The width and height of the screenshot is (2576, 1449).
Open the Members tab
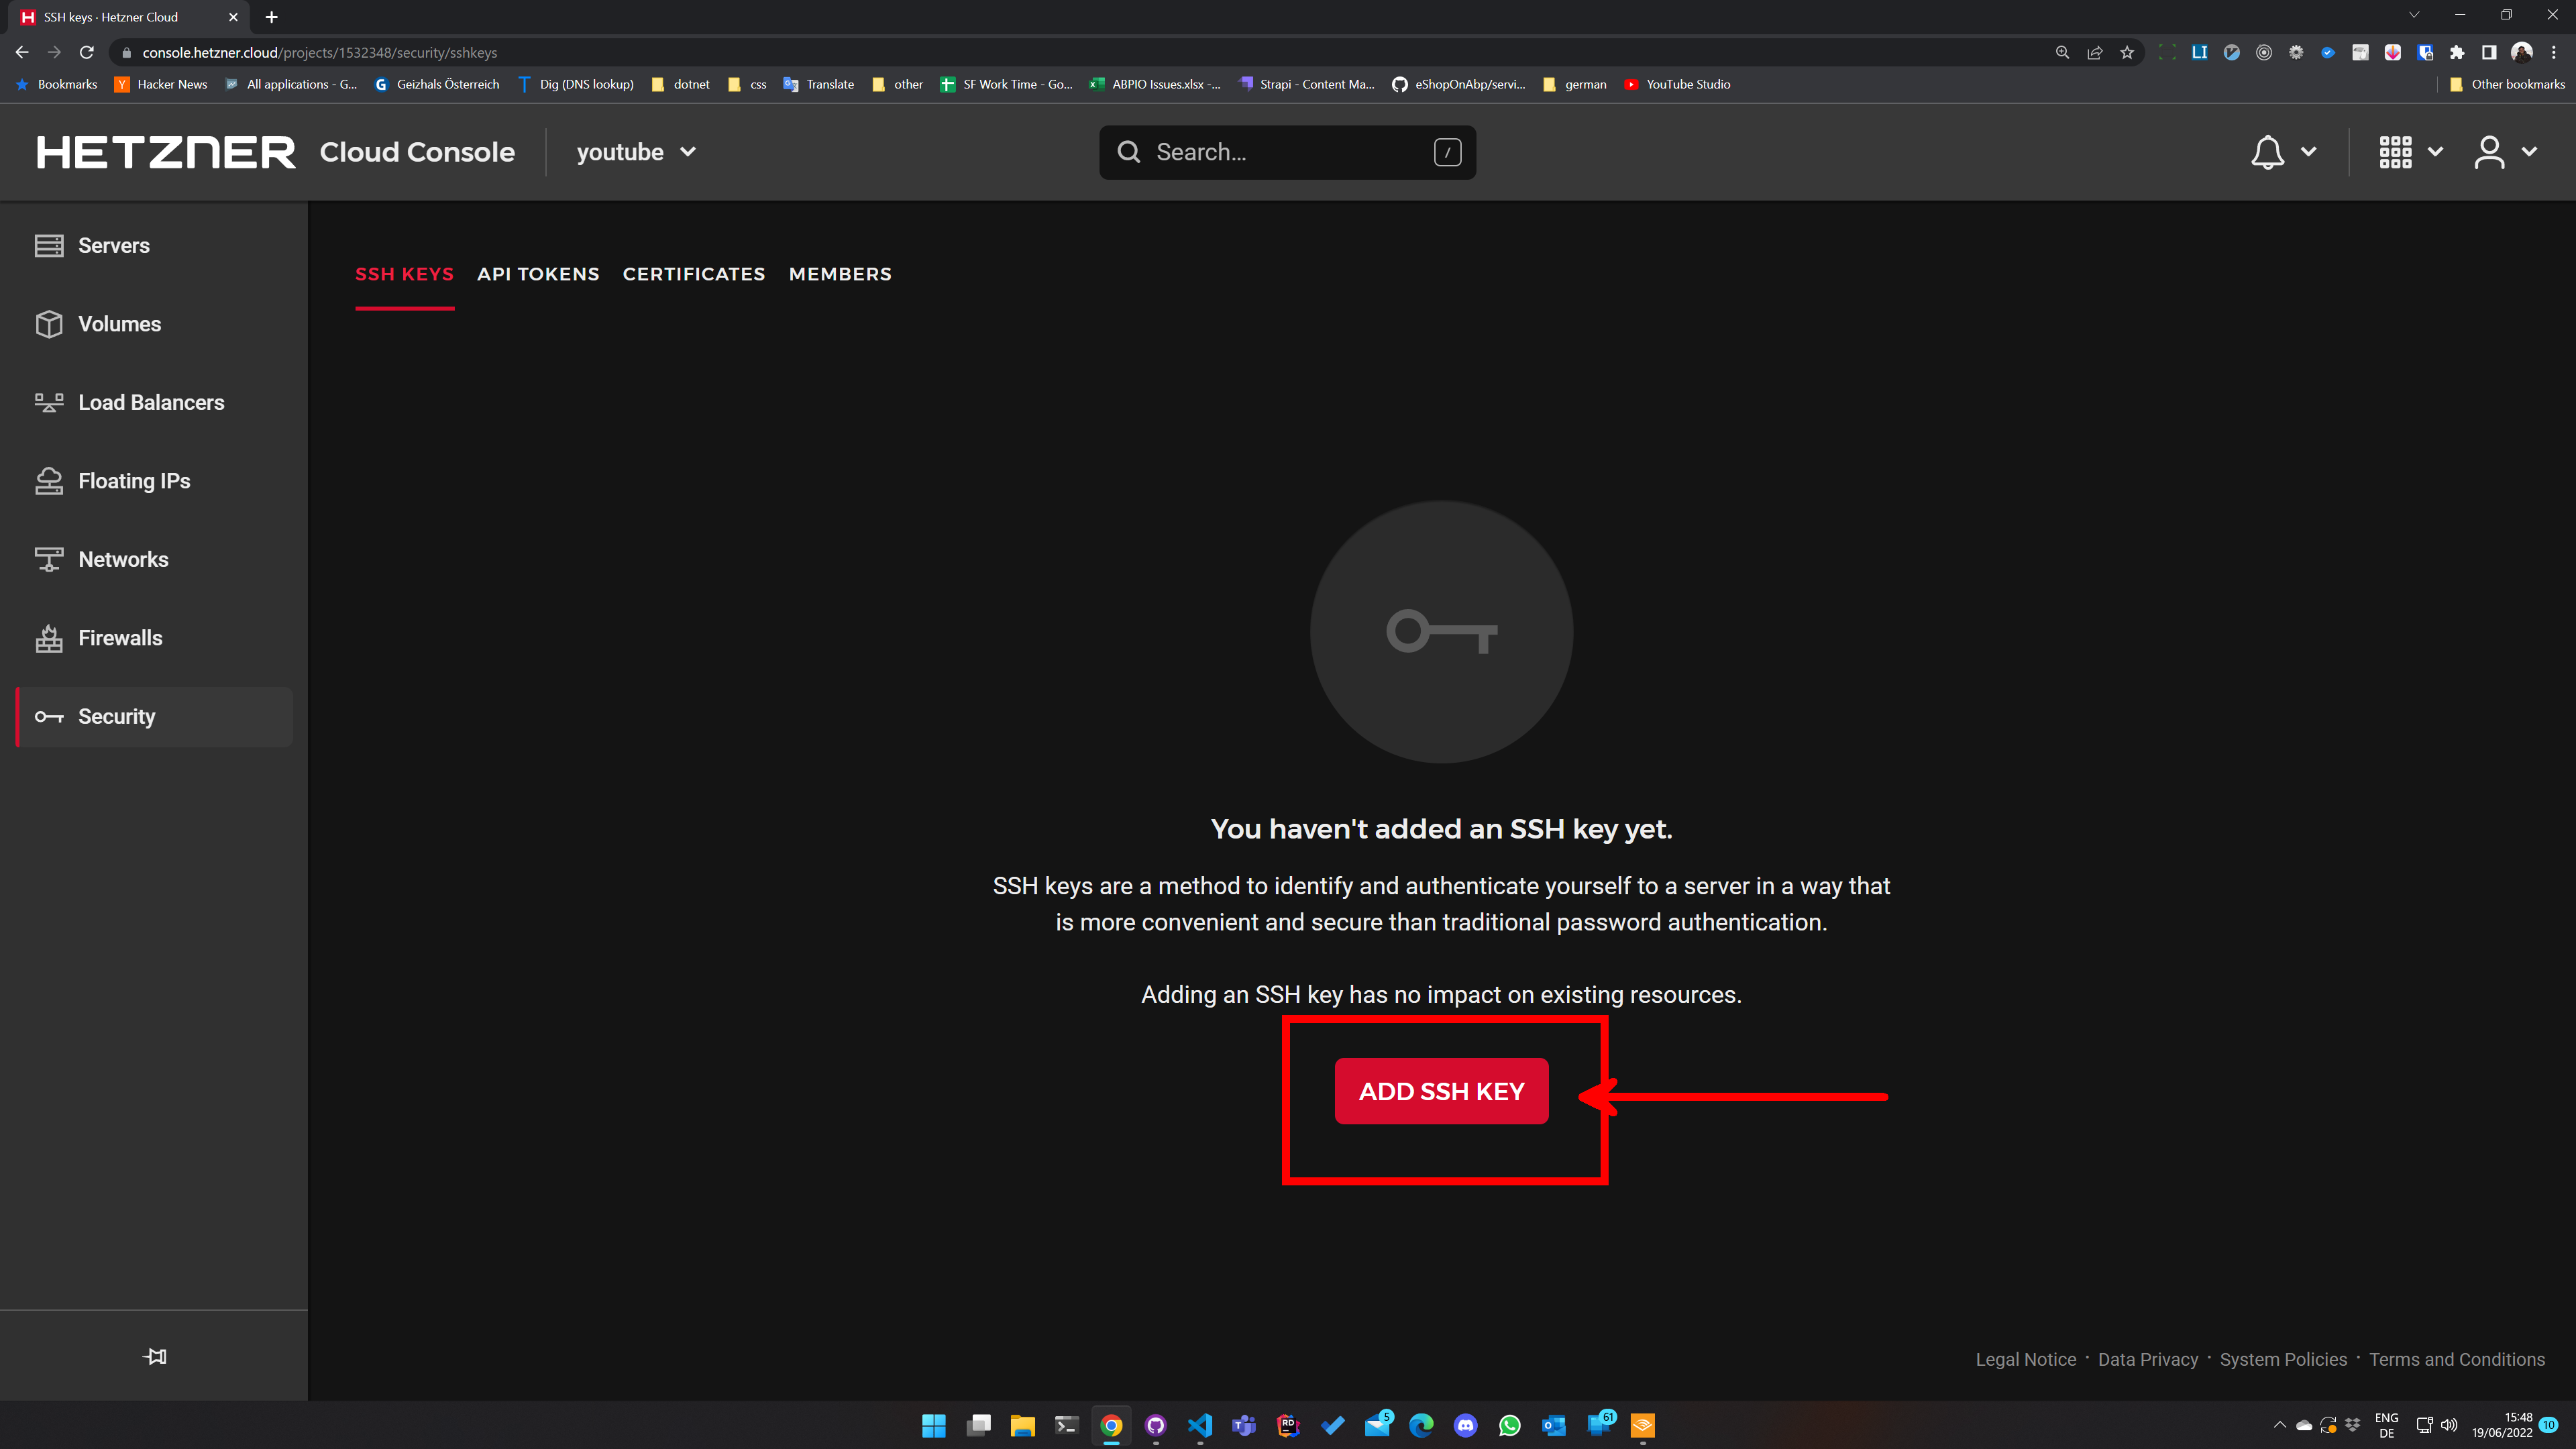(840, 274)
